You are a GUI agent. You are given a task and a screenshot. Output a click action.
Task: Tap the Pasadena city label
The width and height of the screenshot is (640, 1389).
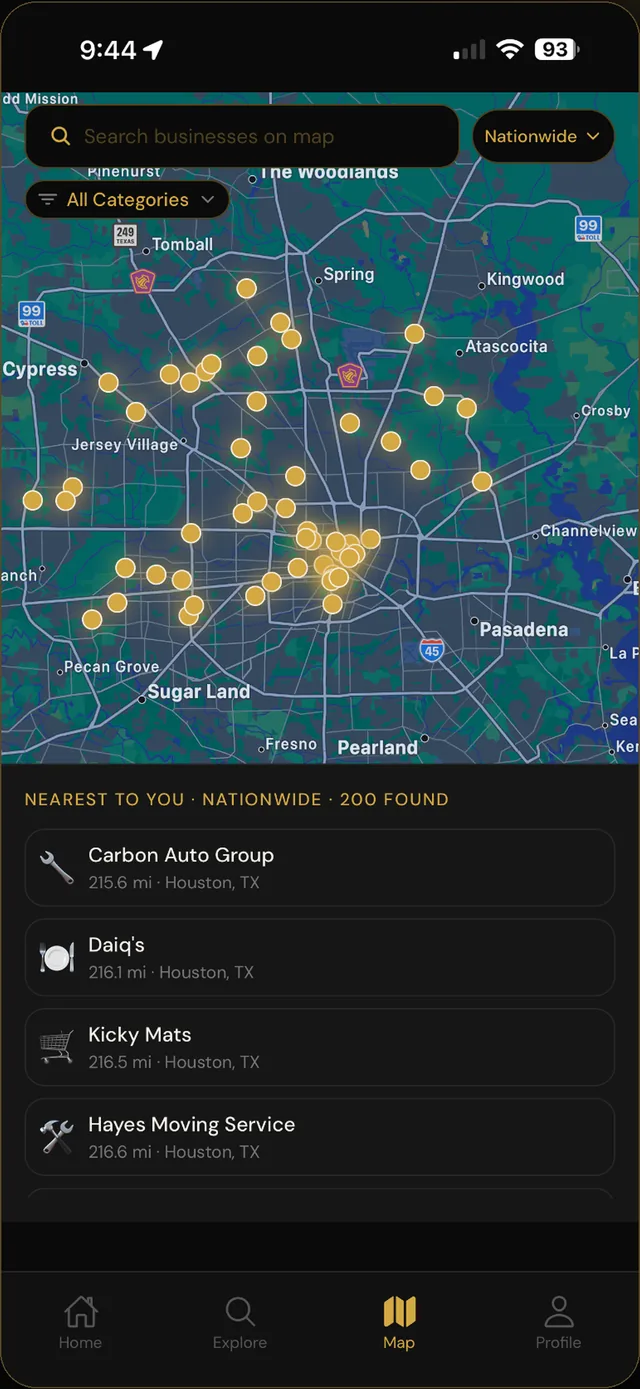coord(524,630)
